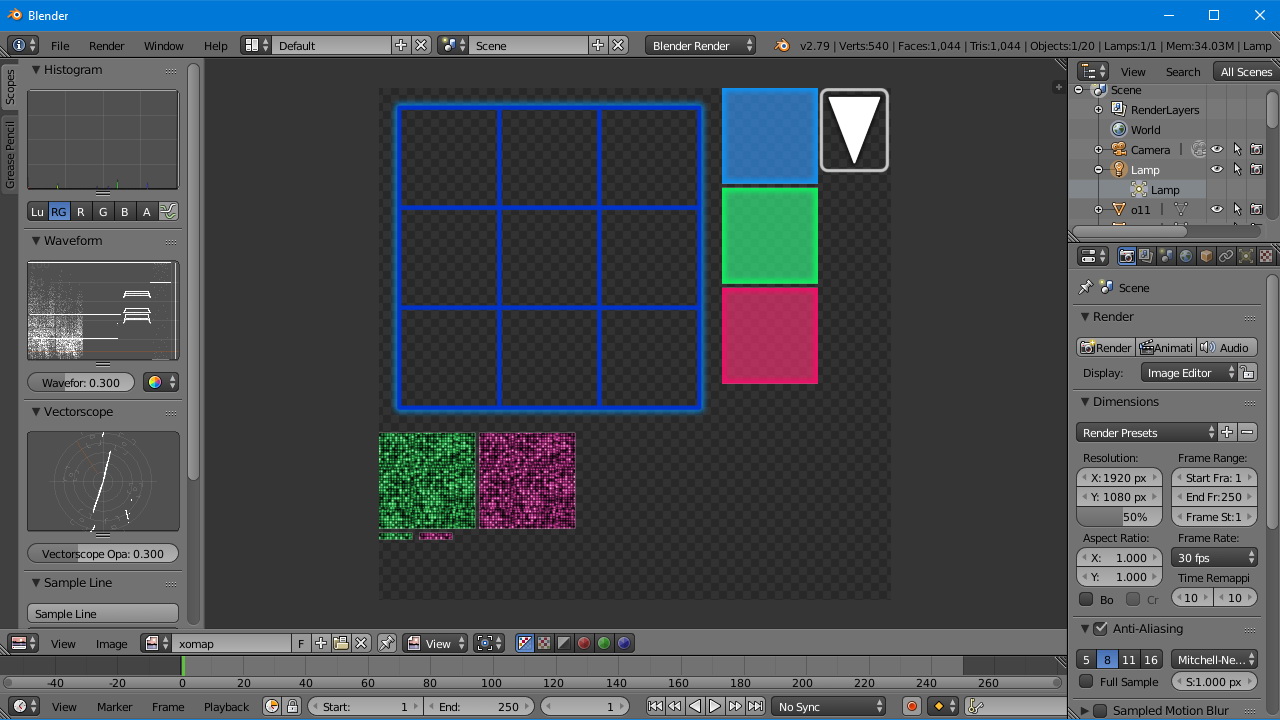The image size is (1280, 720).
Task: Toggle fake user F for xomap
Action: (x=301, y=643)
